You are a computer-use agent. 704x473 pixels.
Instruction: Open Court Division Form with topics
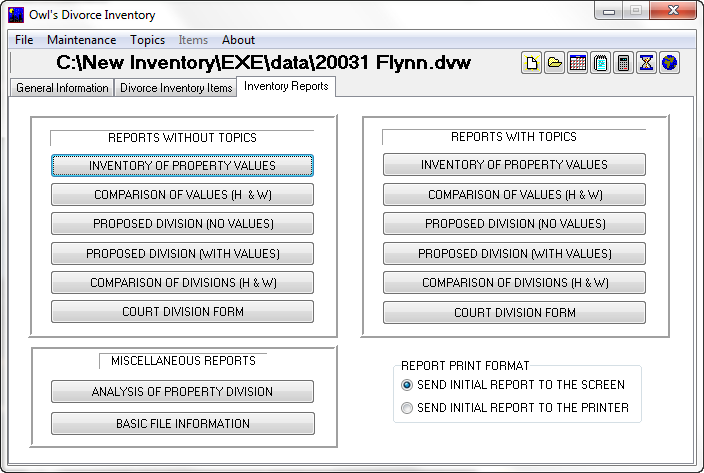514,313
